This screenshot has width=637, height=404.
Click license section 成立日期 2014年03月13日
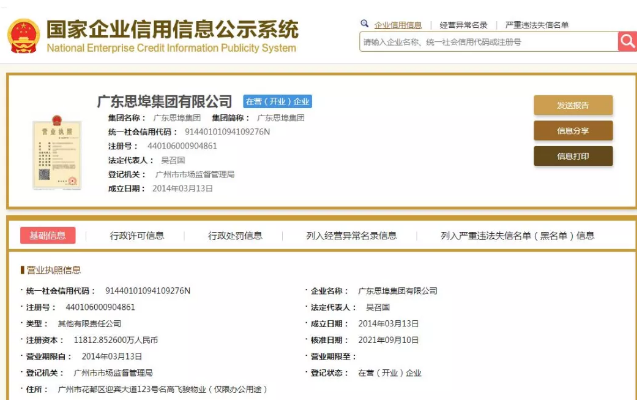click(388, 324)
